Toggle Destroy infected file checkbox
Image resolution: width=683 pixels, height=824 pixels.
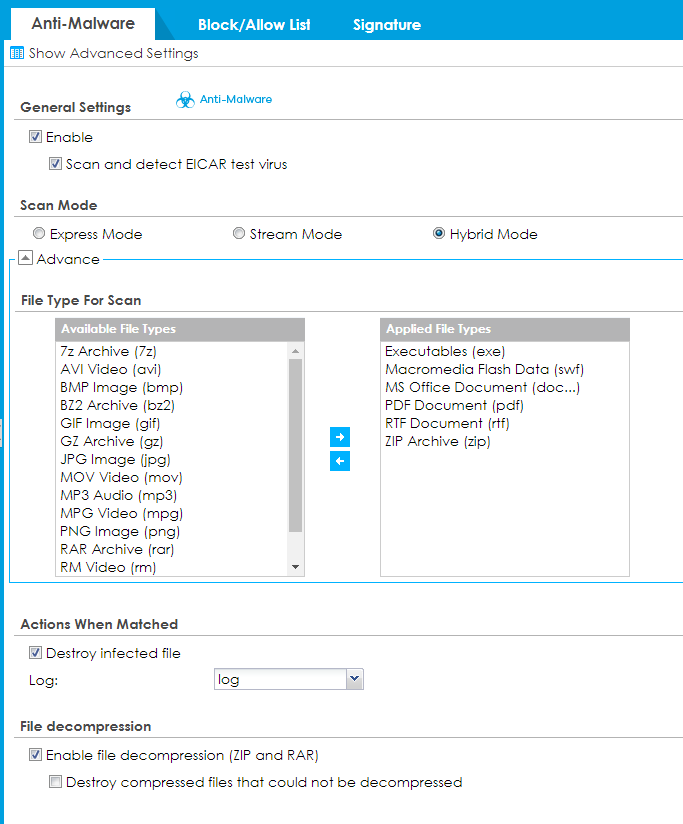36,653
